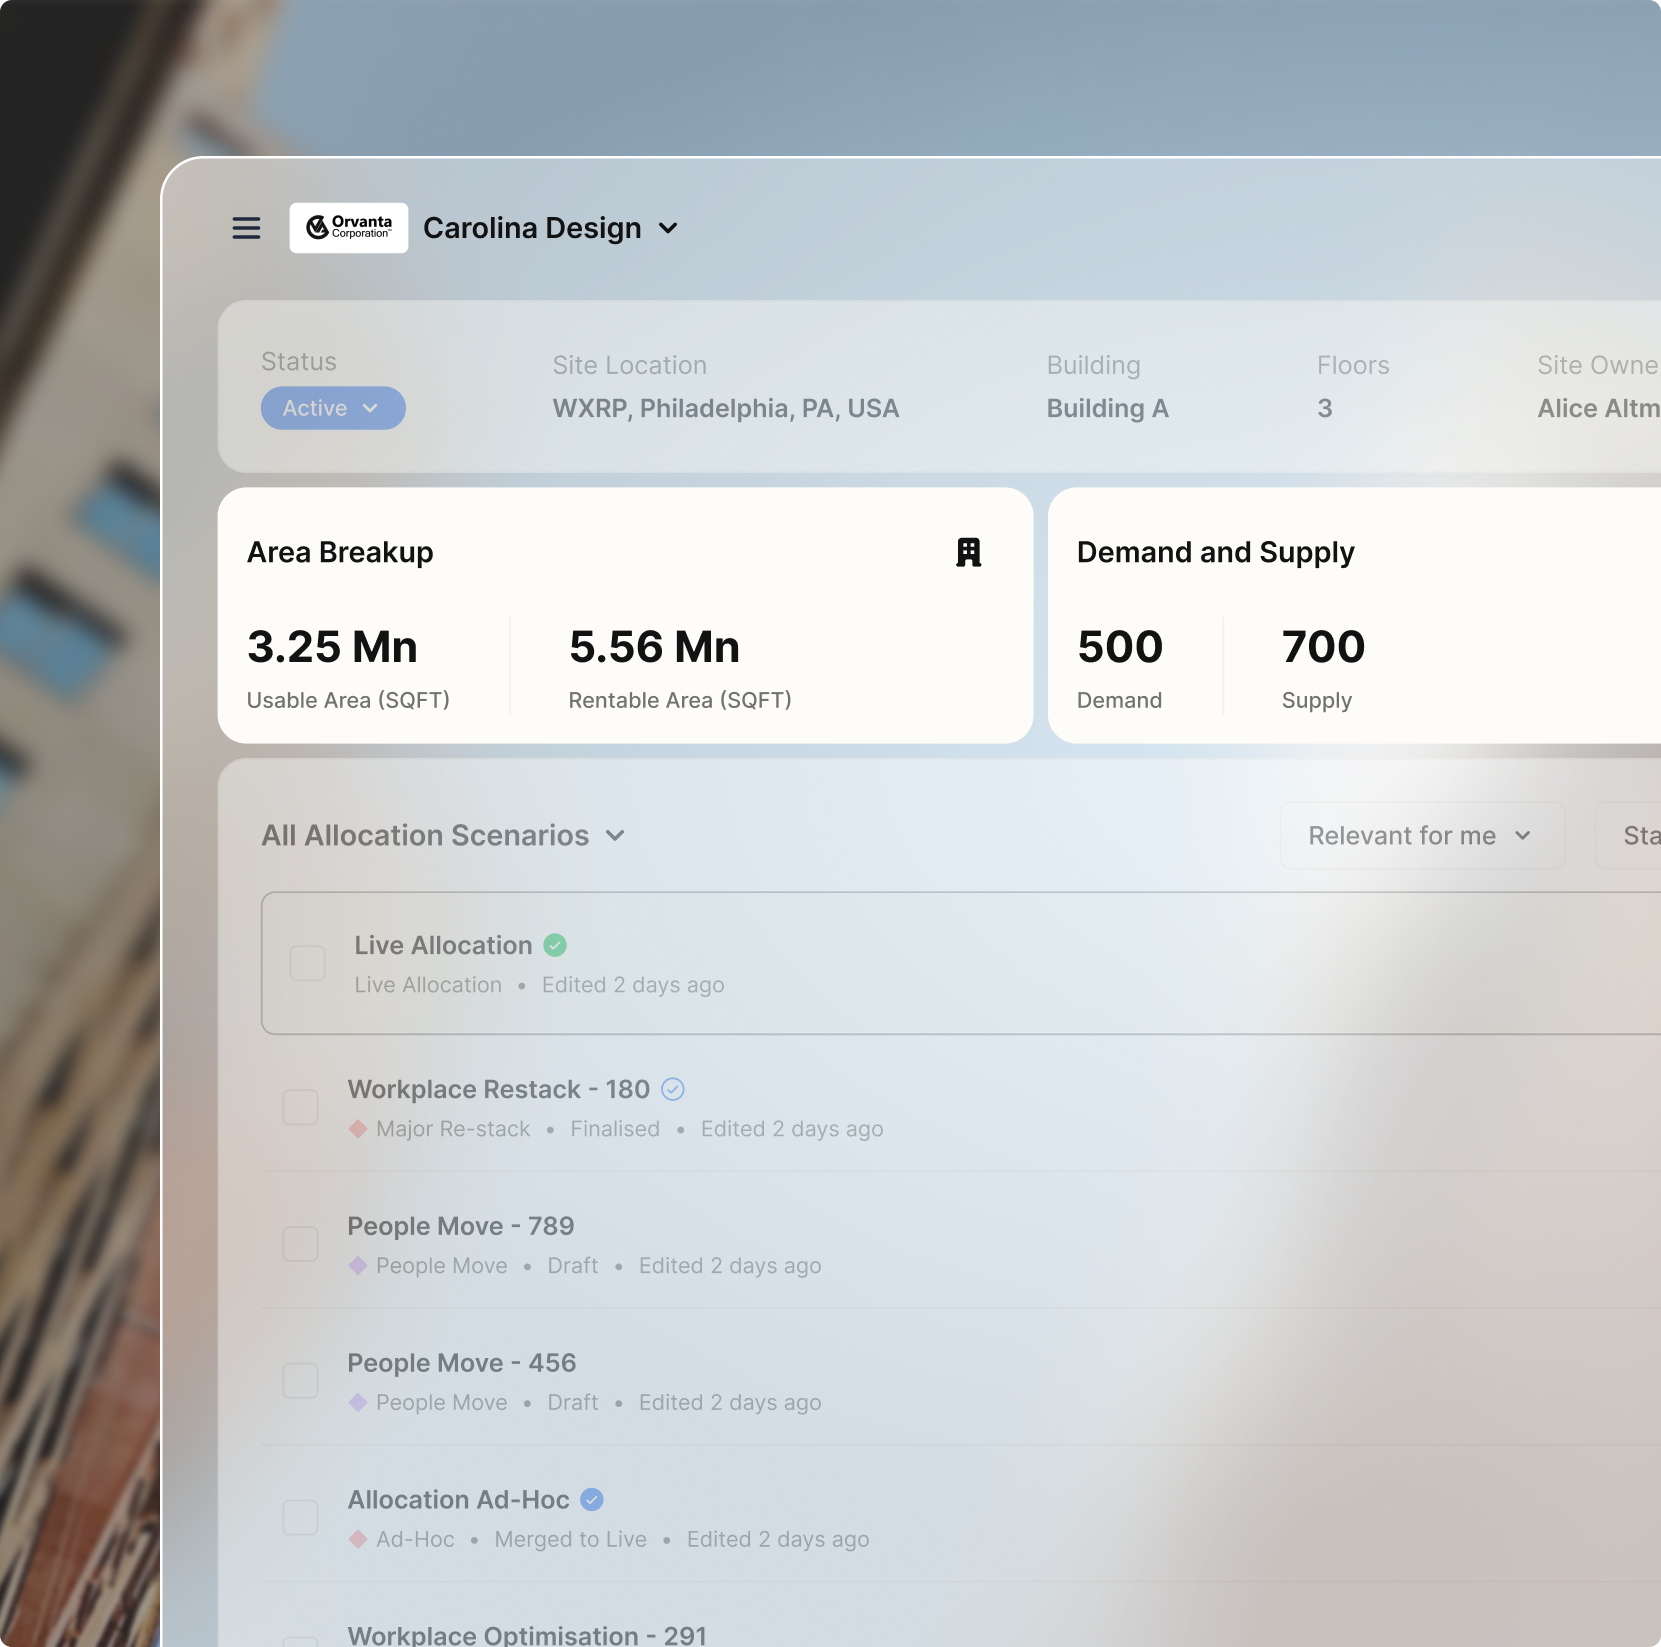Click the Area Breakup heading
The height and width of the screenshot is (1647, 1661).
(340, 552)
